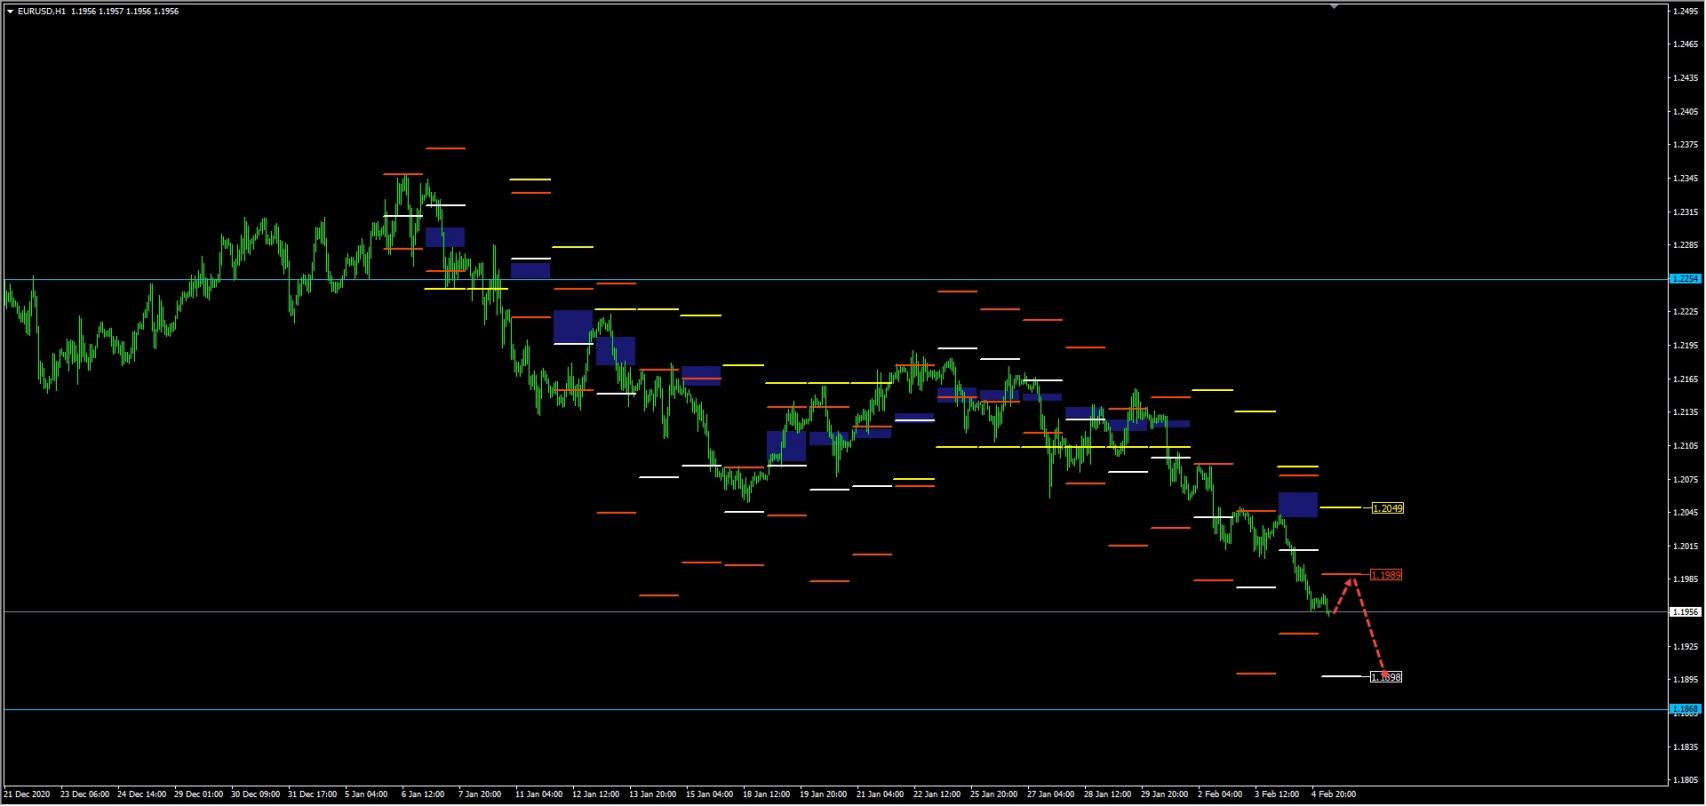Screen dimensions: 1706x806
Task: Click the 5 Jan 04:00 time axis label
Action: point(366,795)
